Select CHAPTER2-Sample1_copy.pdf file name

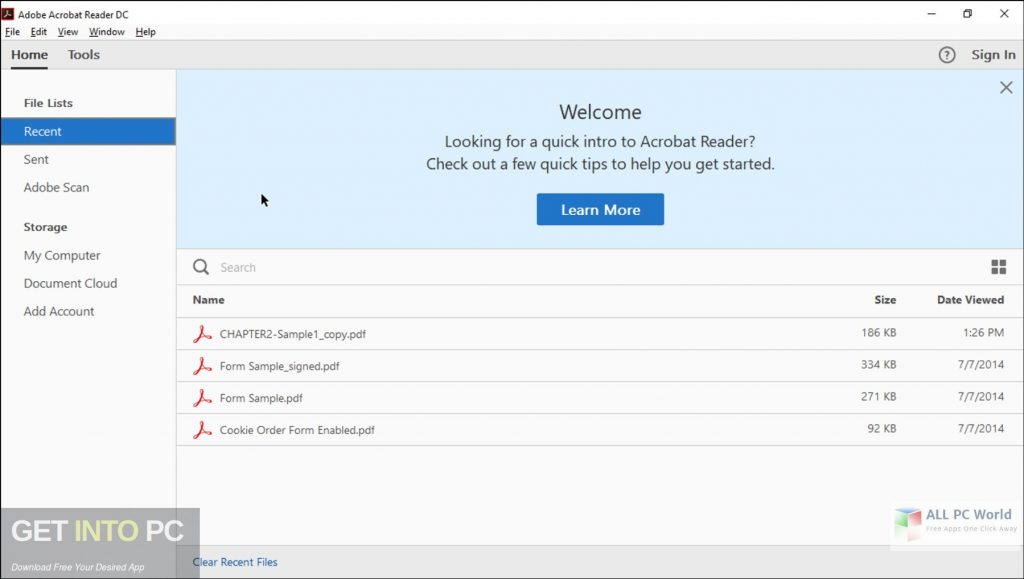(x=293, y=334)
